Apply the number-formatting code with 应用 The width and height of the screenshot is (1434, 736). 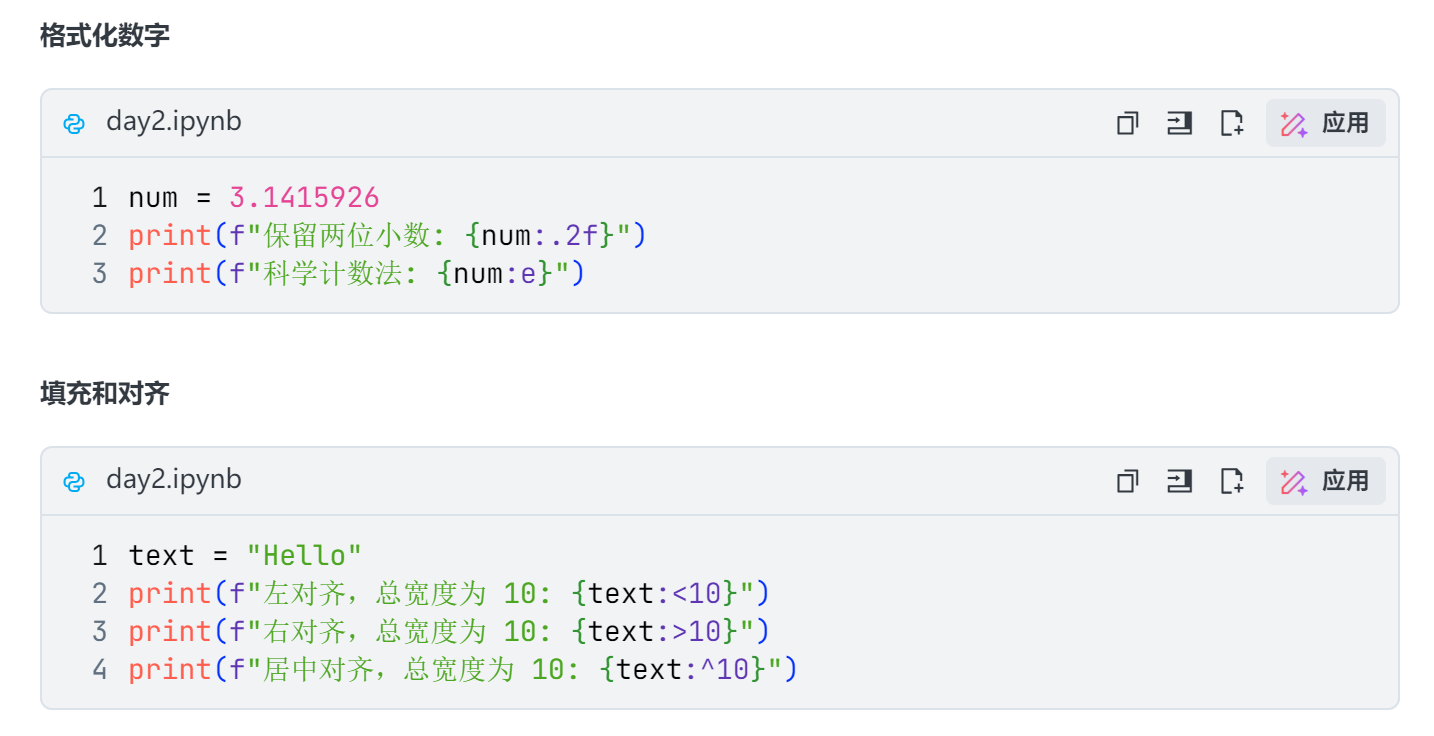point(1330,122)
